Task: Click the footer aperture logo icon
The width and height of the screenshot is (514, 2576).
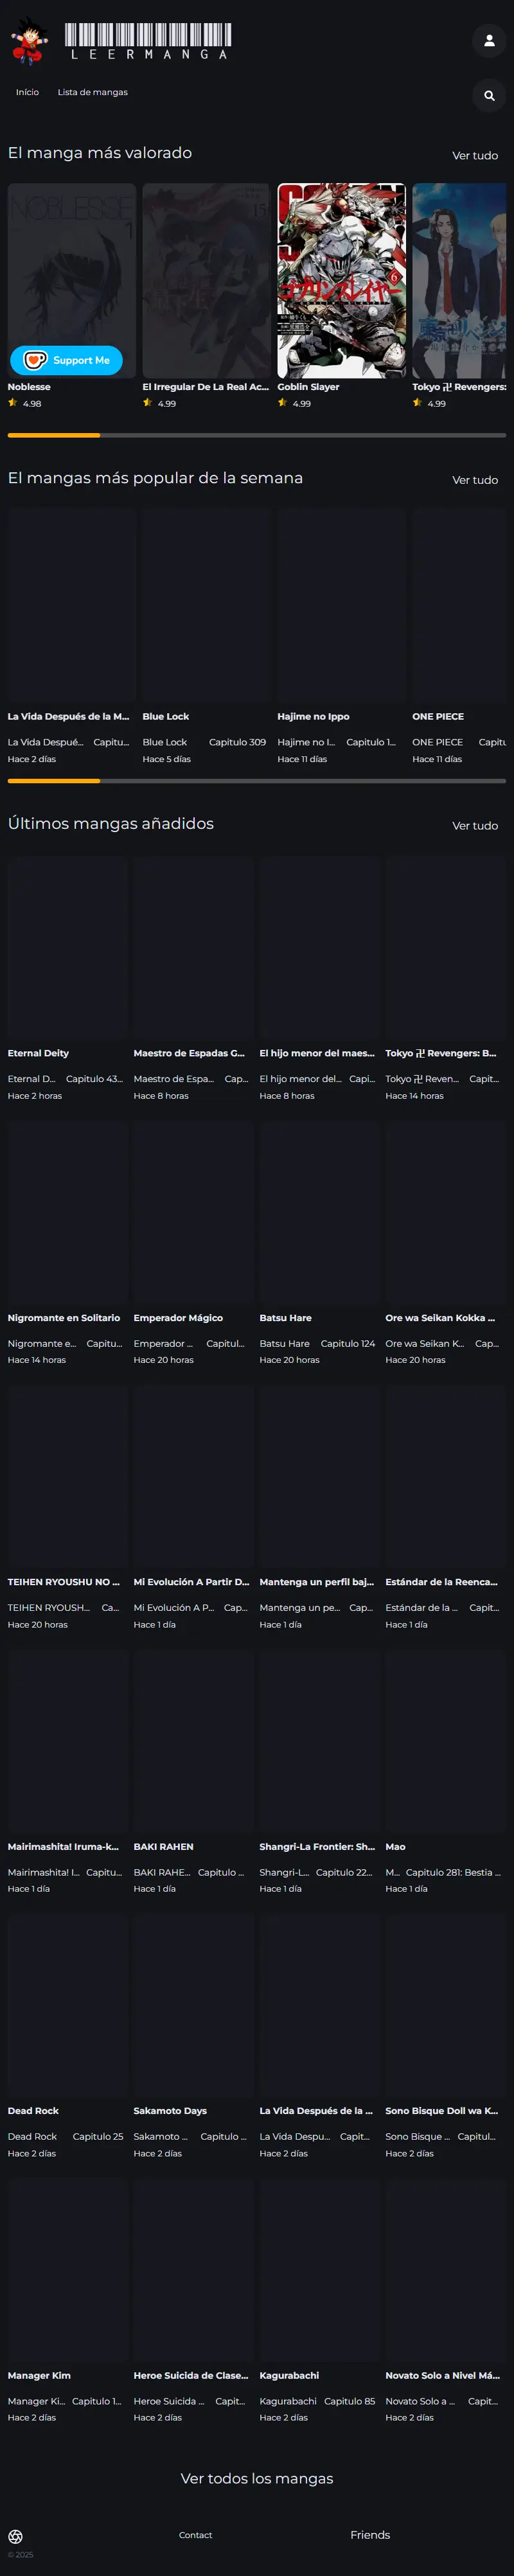Action: point(15,2536)
